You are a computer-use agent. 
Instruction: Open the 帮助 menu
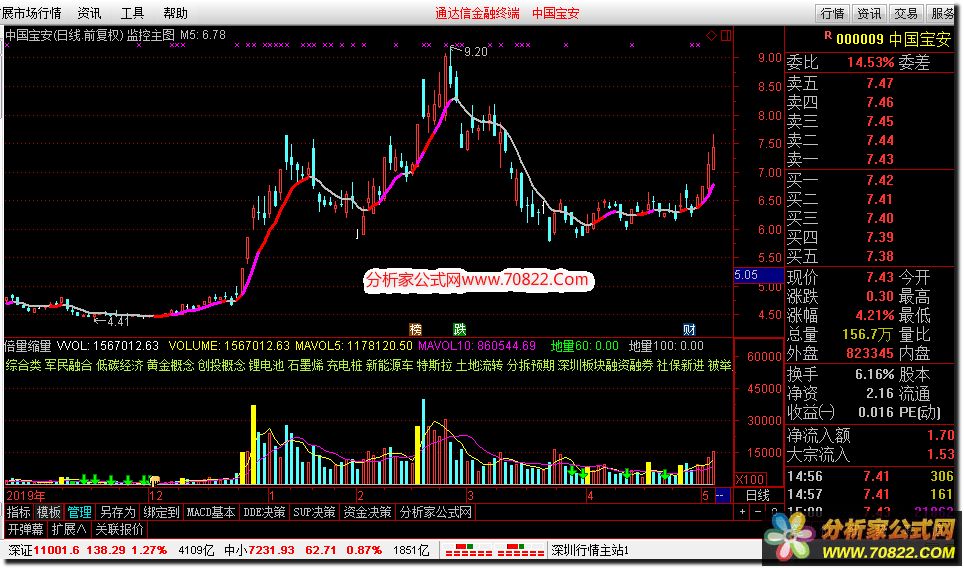[x=175, y=13]
